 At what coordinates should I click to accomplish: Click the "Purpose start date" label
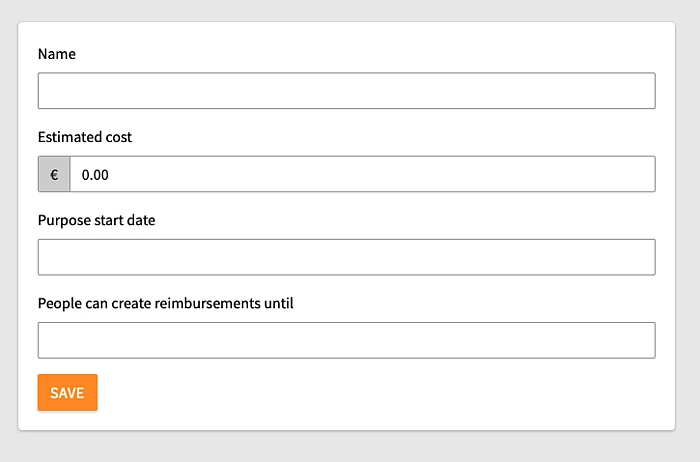pyautogui.click(x=96, y=220)
